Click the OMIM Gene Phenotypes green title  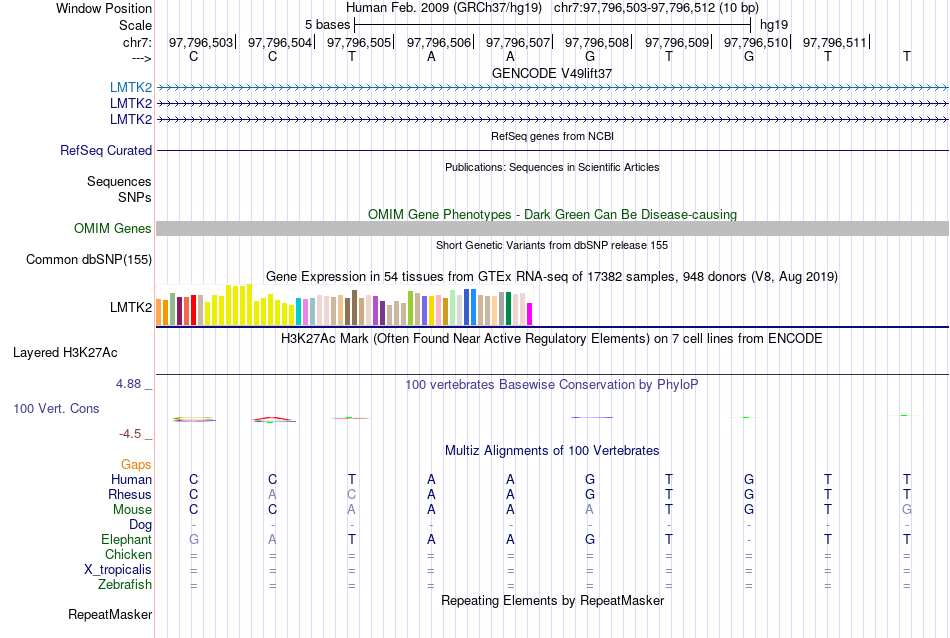click(x=553, y=214)
